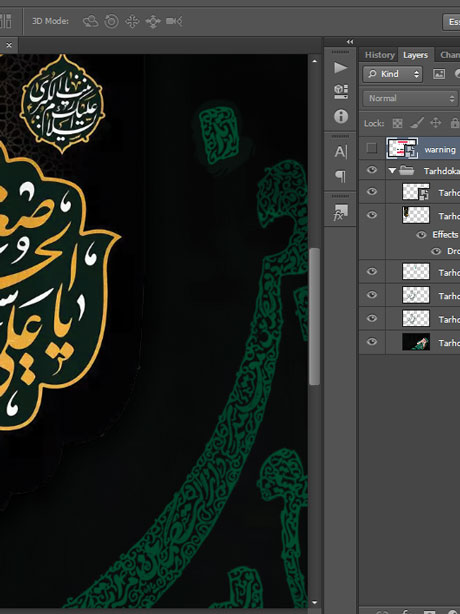Lock layer position move icon

[436, 123]
